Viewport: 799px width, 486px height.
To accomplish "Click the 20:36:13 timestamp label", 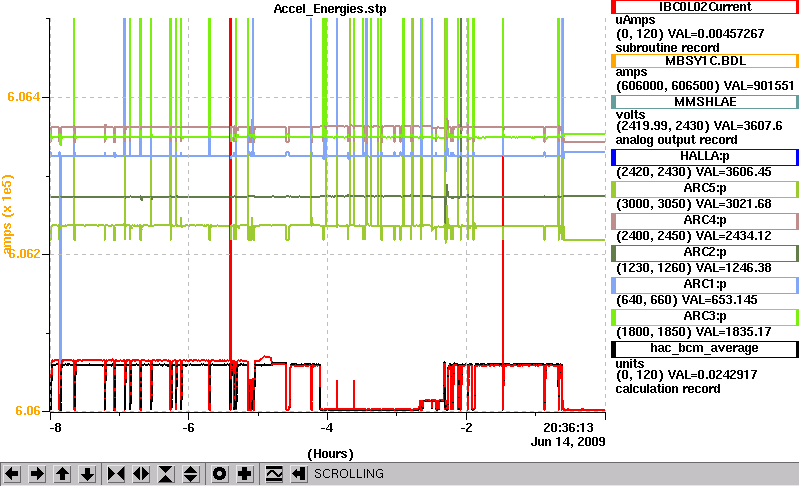I will pos(568,427).
